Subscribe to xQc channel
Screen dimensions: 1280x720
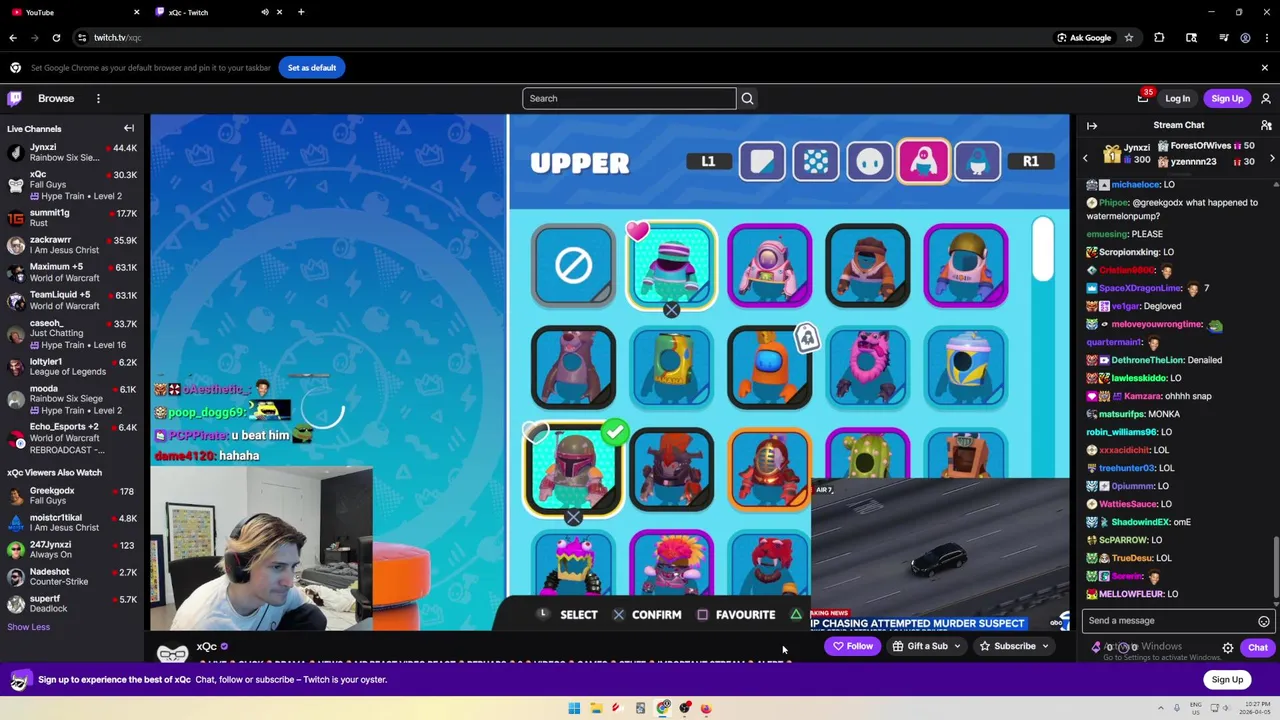coord(1007,646)
